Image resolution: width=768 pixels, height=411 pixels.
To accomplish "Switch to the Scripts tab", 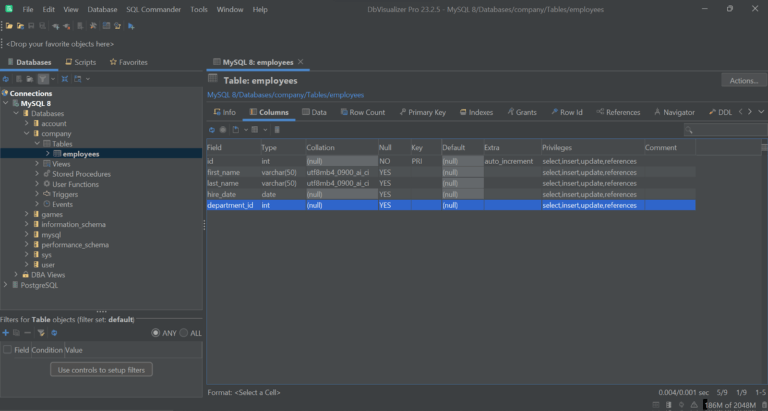I will pyautogui.click(x=81, y=62).
